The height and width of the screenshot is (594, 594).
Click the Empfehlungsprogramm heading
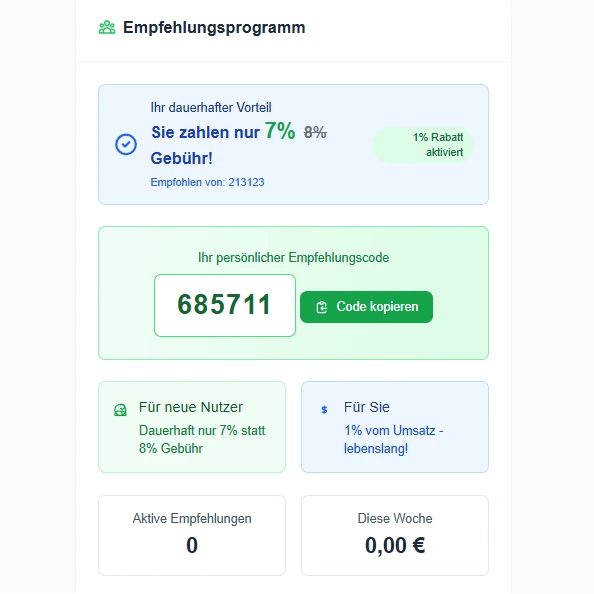click(214, 28)
